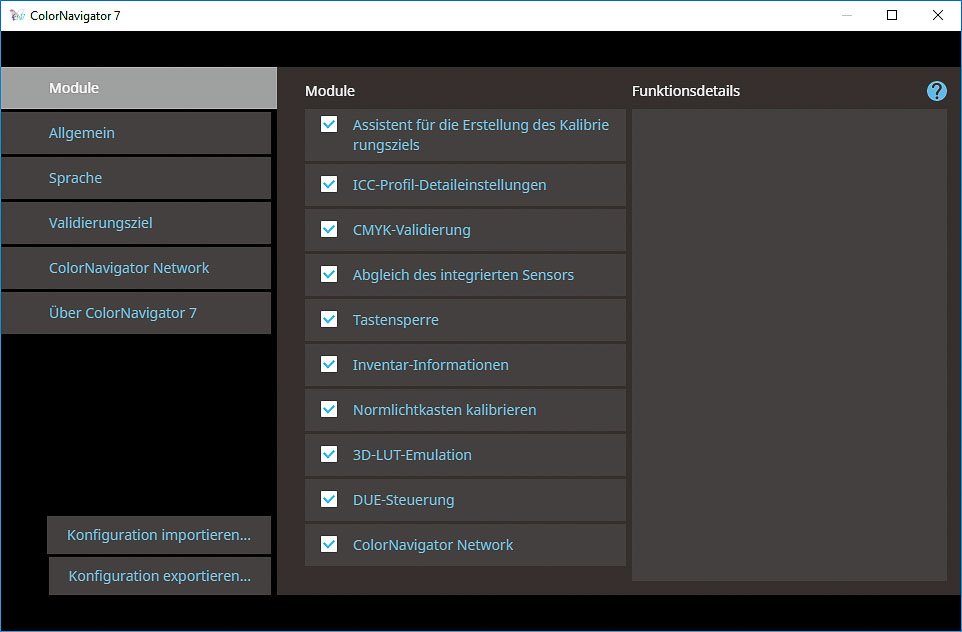Open the ColorNavigator Network sidebar tab
The image size is (962, 632).
[x=136, y=268]
